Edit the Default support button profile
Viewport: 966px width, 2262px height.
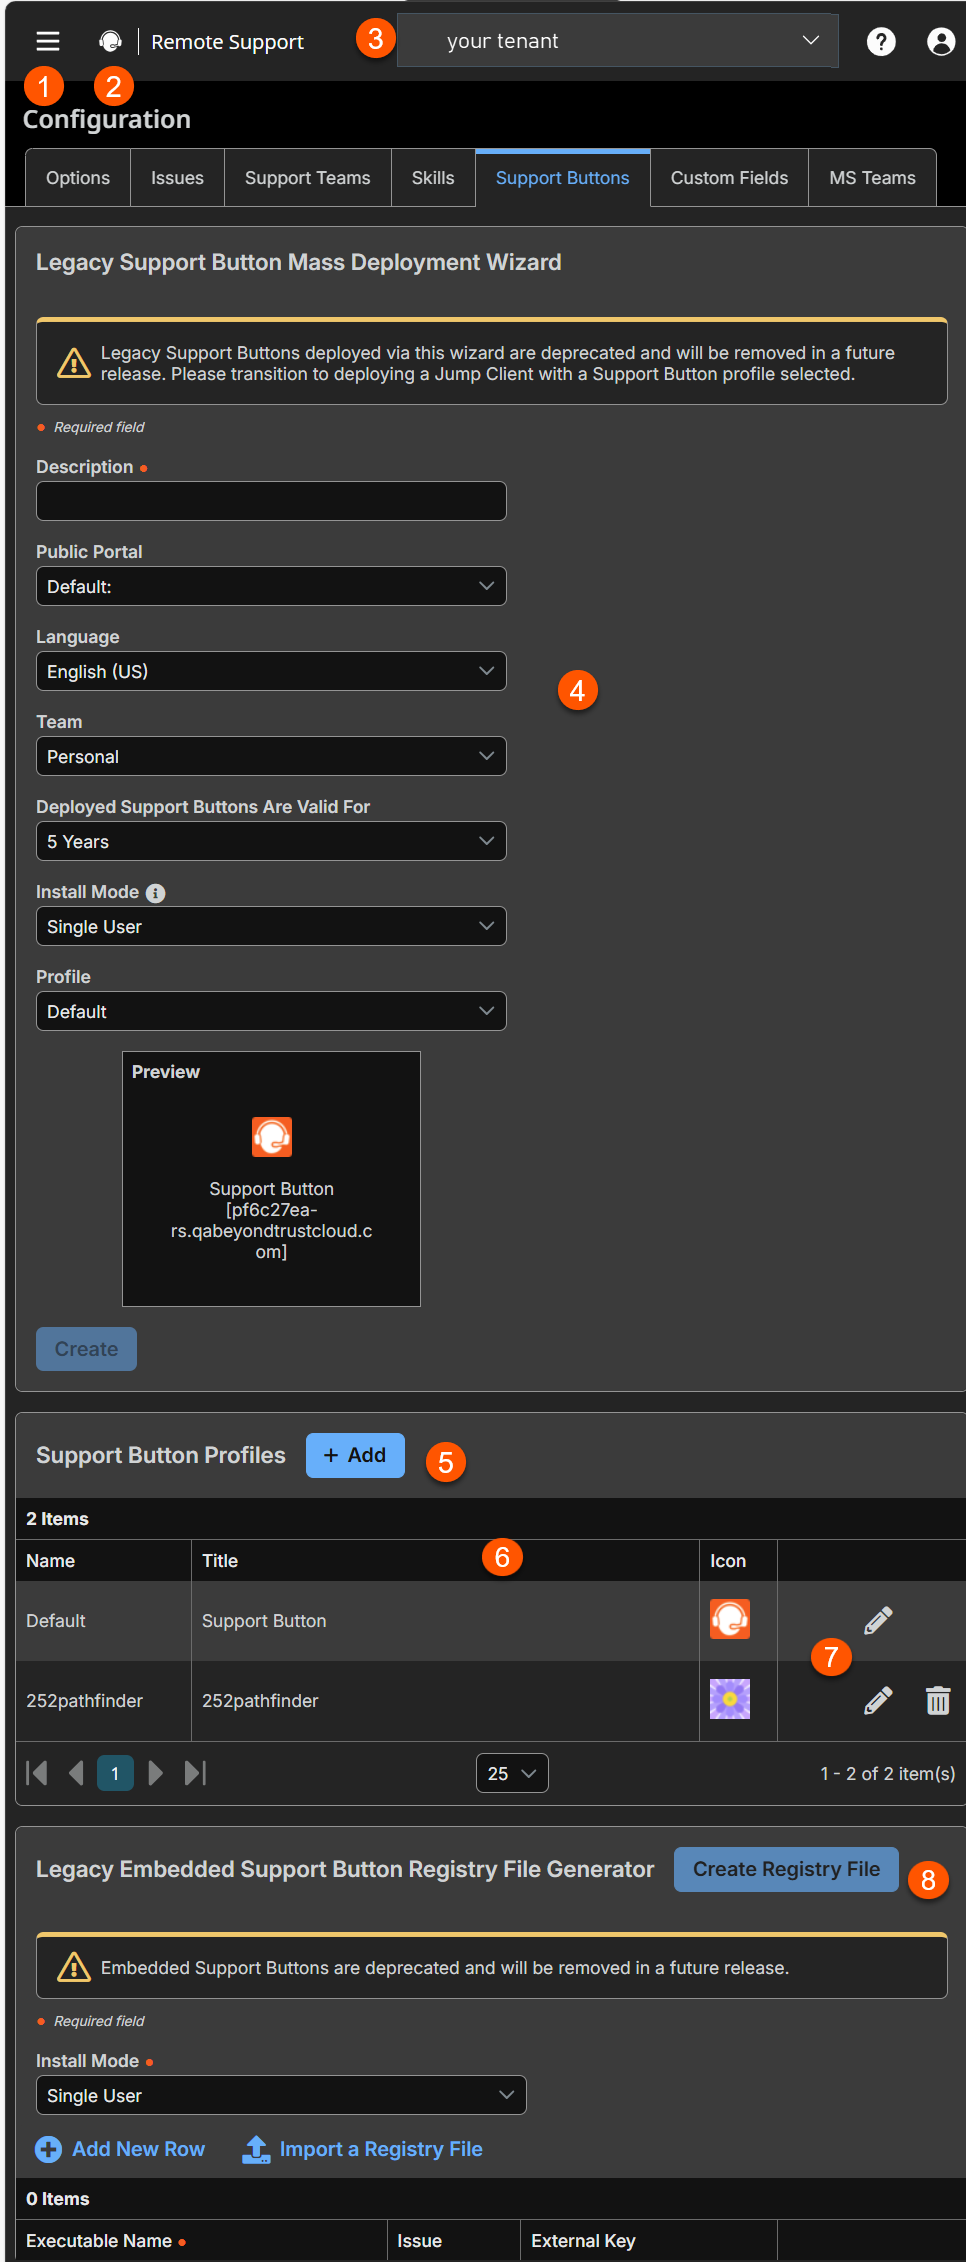[878, 1620]
